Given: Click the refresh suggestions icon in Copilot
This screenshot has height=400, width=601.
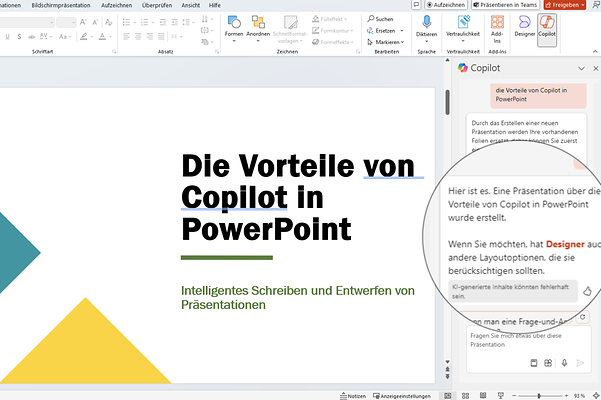Looking at the screenshot, I should pos(583,317).
